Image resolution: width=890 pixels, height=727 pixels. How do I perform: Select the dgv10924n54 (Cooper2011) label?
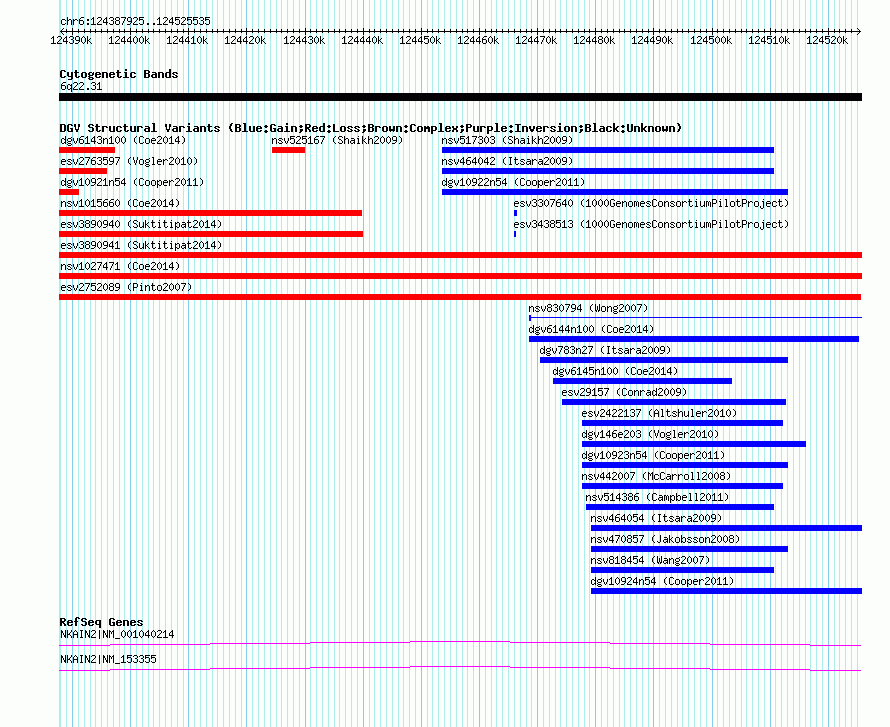[662, 581]
